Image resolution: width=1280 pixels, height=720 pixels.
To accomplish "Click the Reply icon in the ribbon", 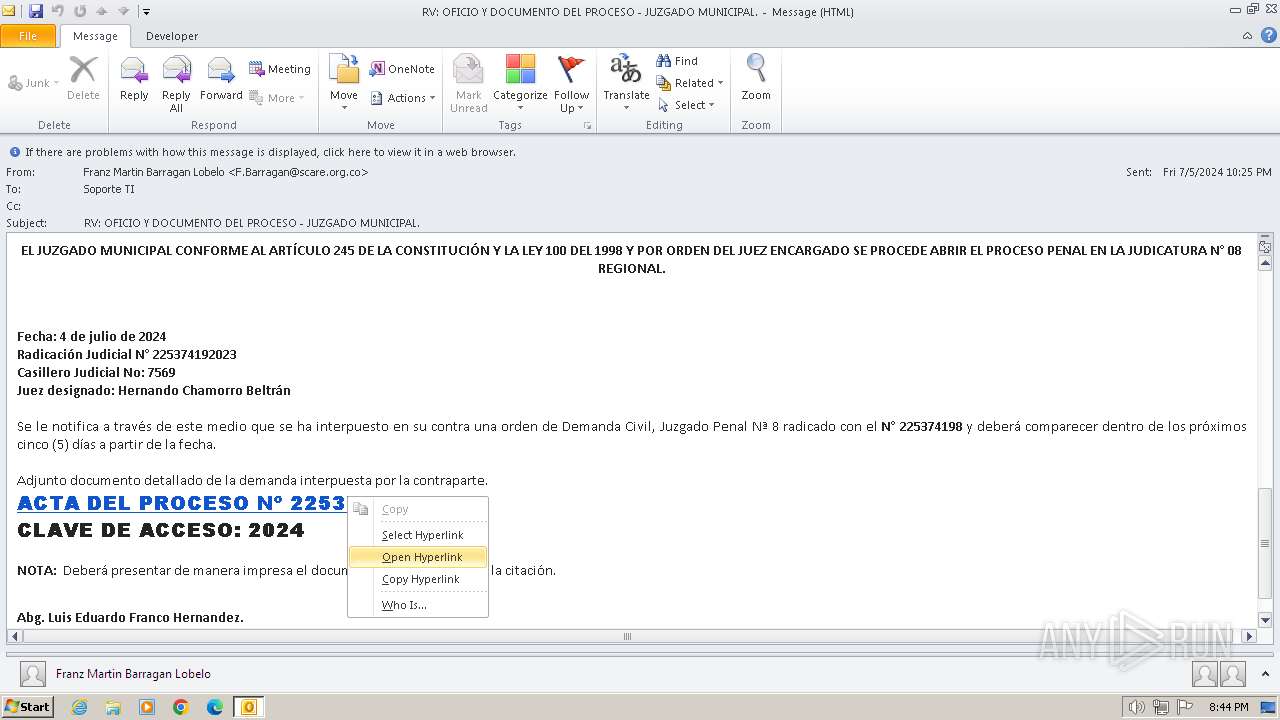I will (134, 79).
